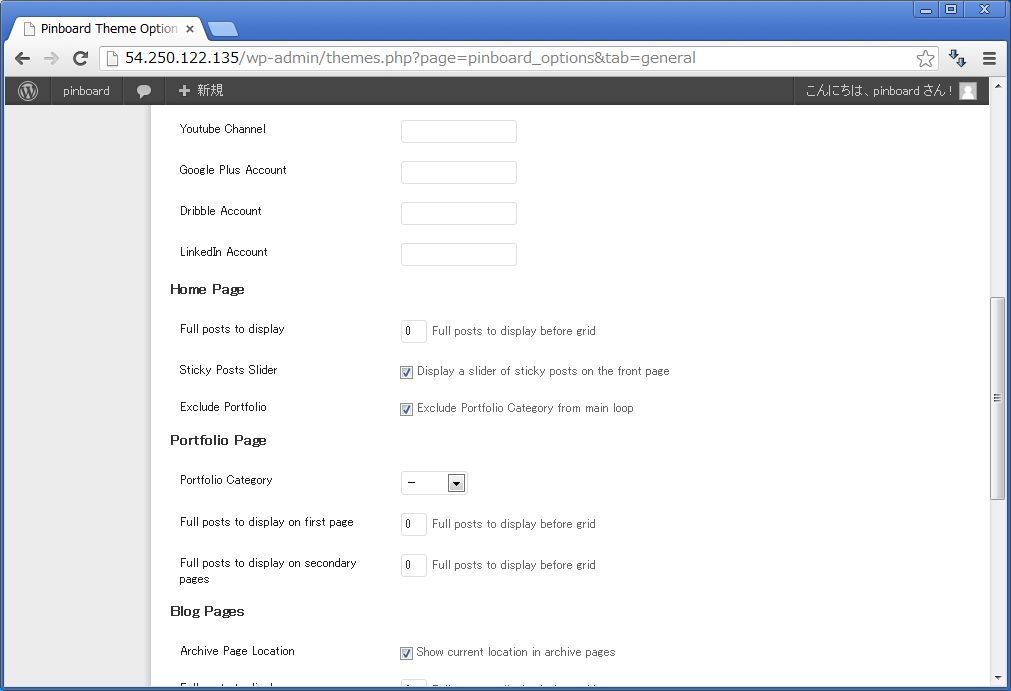The image size is (1011, 691).
Task: Click the 'Display a slider of sticky posts' label
Action: click(x=543, y=371)
